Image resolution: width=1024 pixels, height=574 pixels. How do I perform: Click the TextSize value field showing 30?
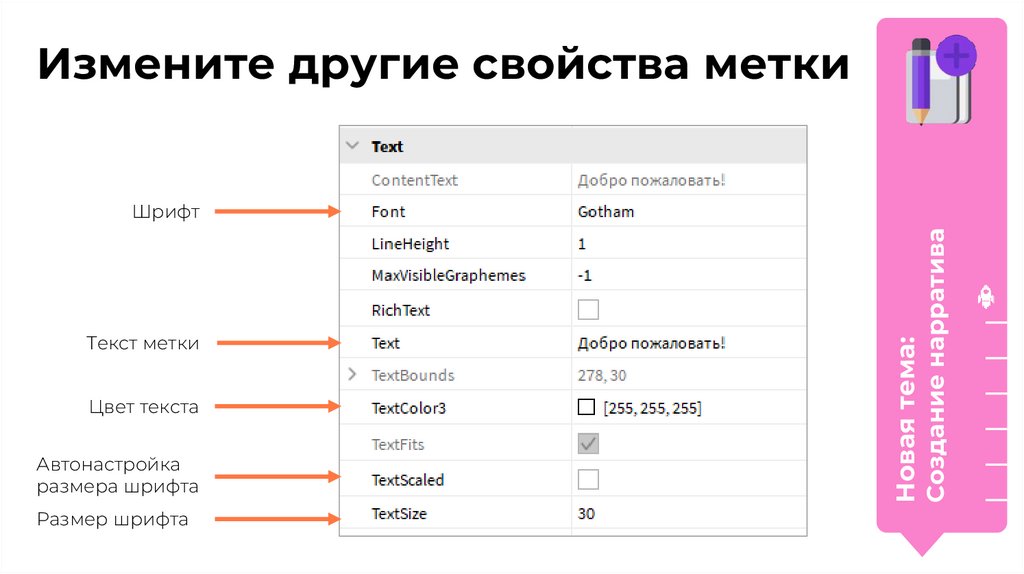[688, 514]
